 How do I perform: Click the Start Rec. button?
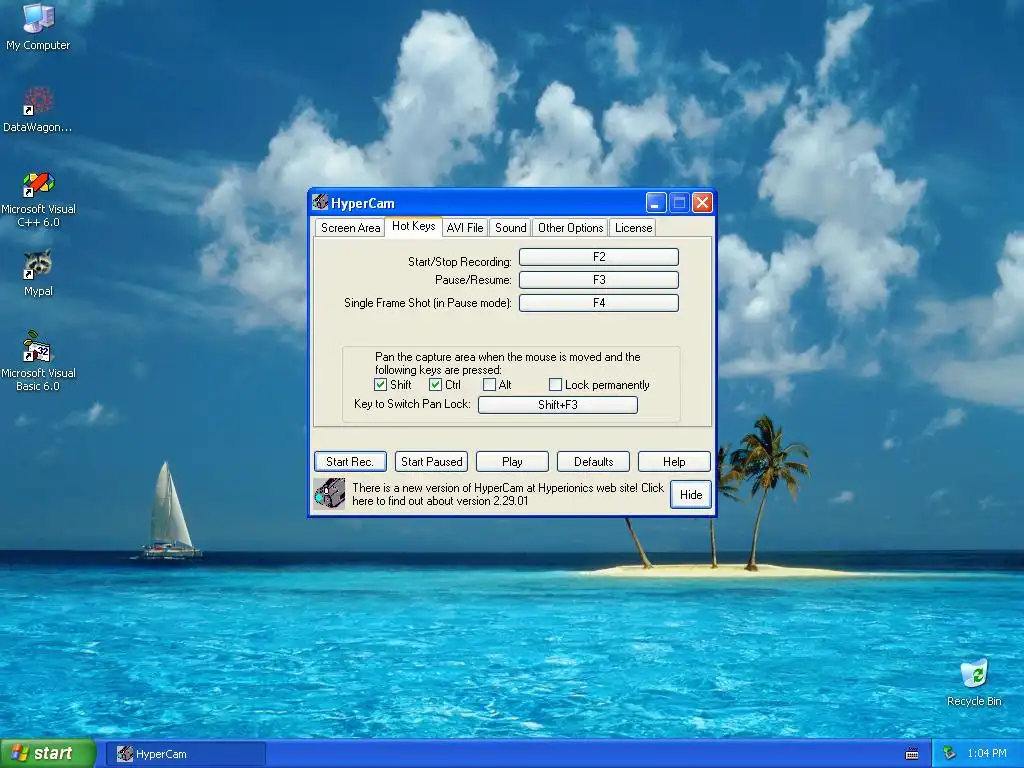click(x=350, y=462)
